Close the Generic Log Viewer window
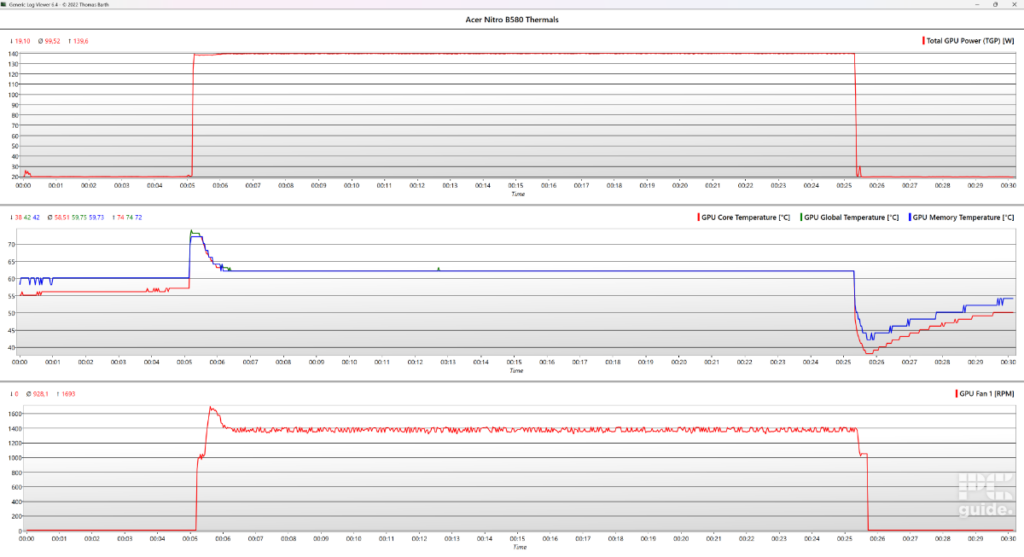The image size is (1024, 557). coord(1014,4)
